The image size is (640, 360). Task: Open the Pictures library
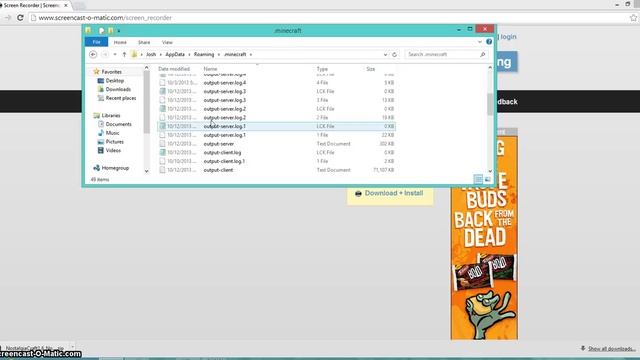[x=114, y=142]
